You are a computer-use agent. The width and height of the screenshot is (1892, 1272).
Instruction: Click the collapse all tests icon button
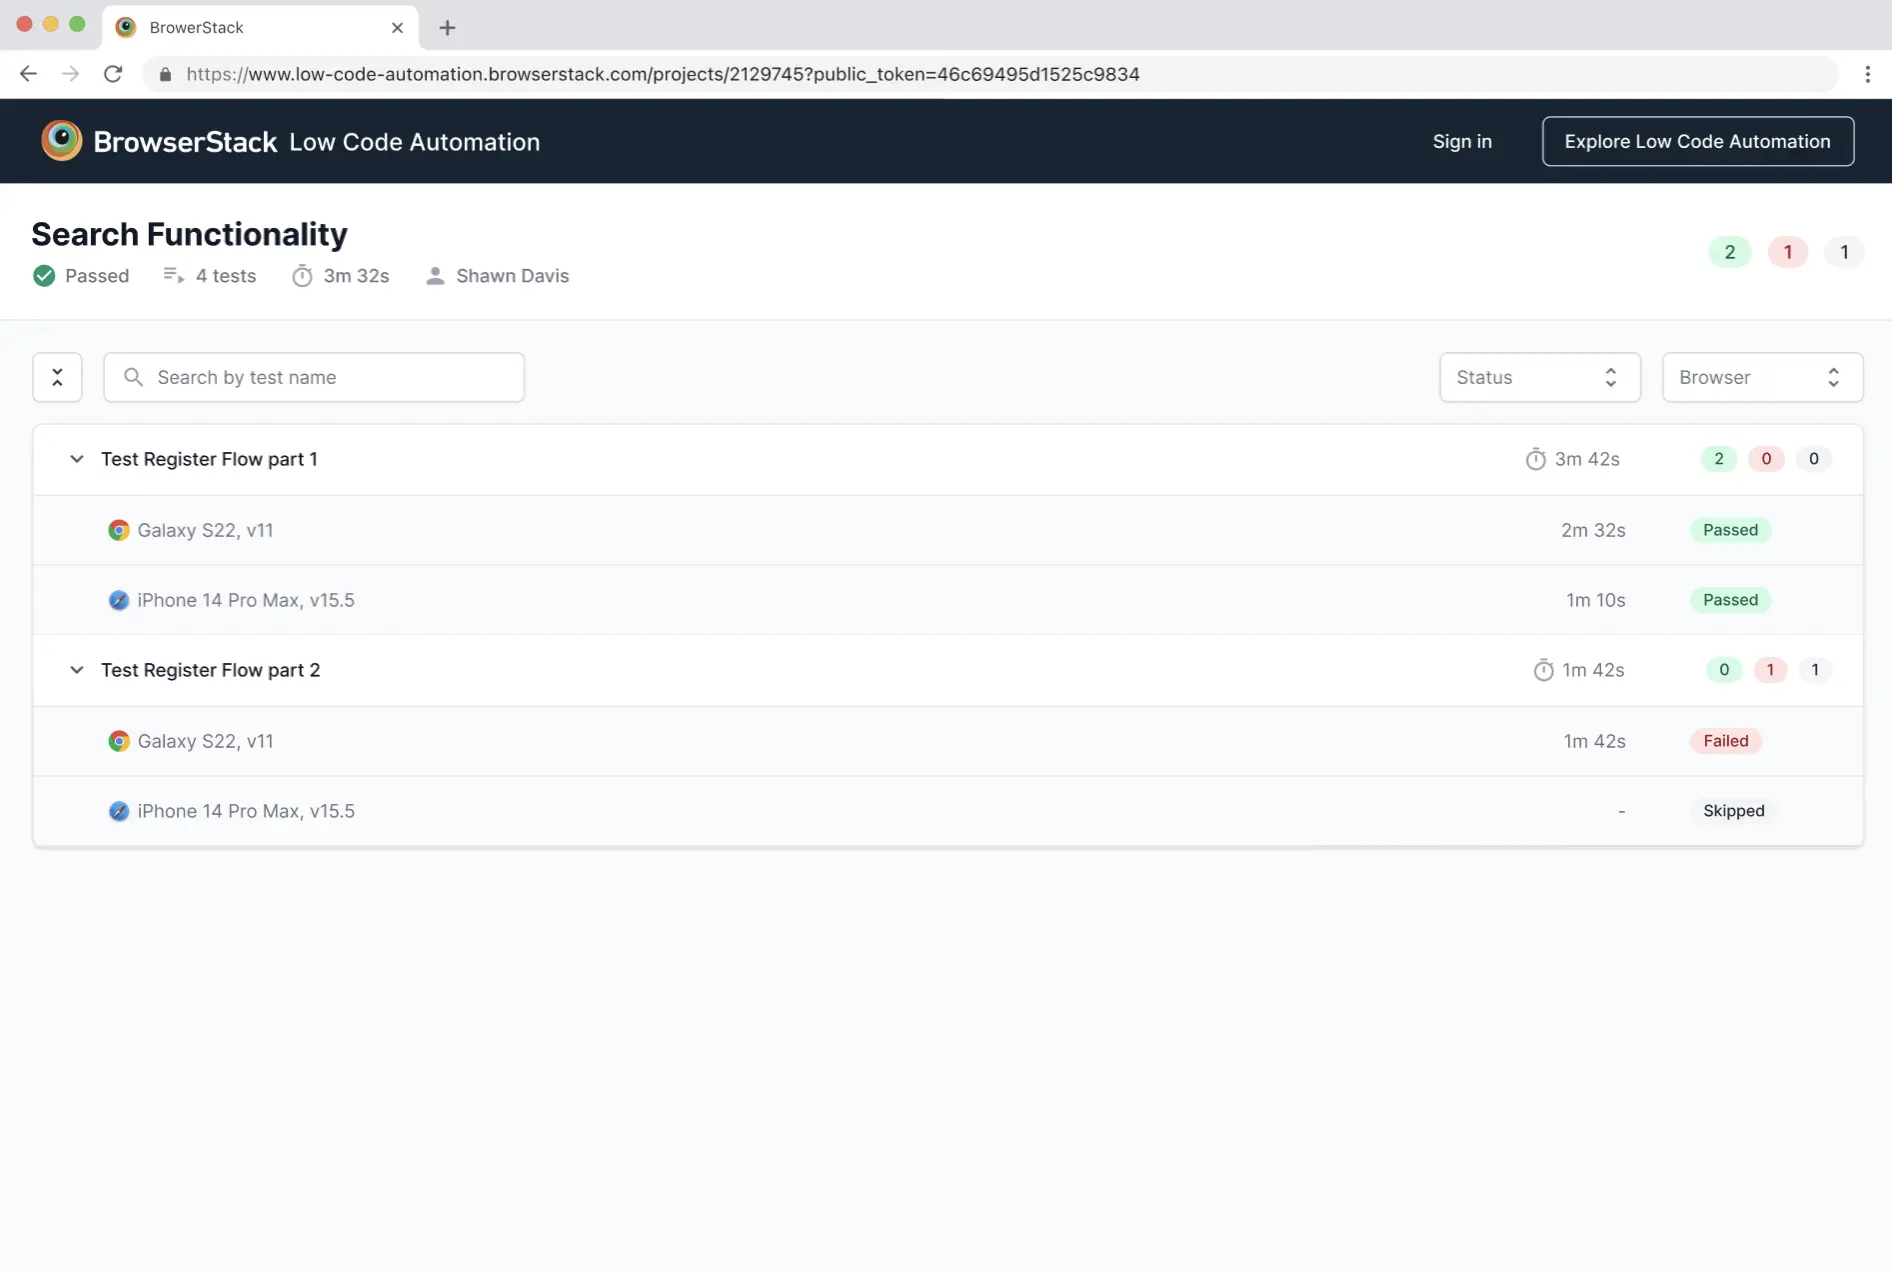(57, 377)
